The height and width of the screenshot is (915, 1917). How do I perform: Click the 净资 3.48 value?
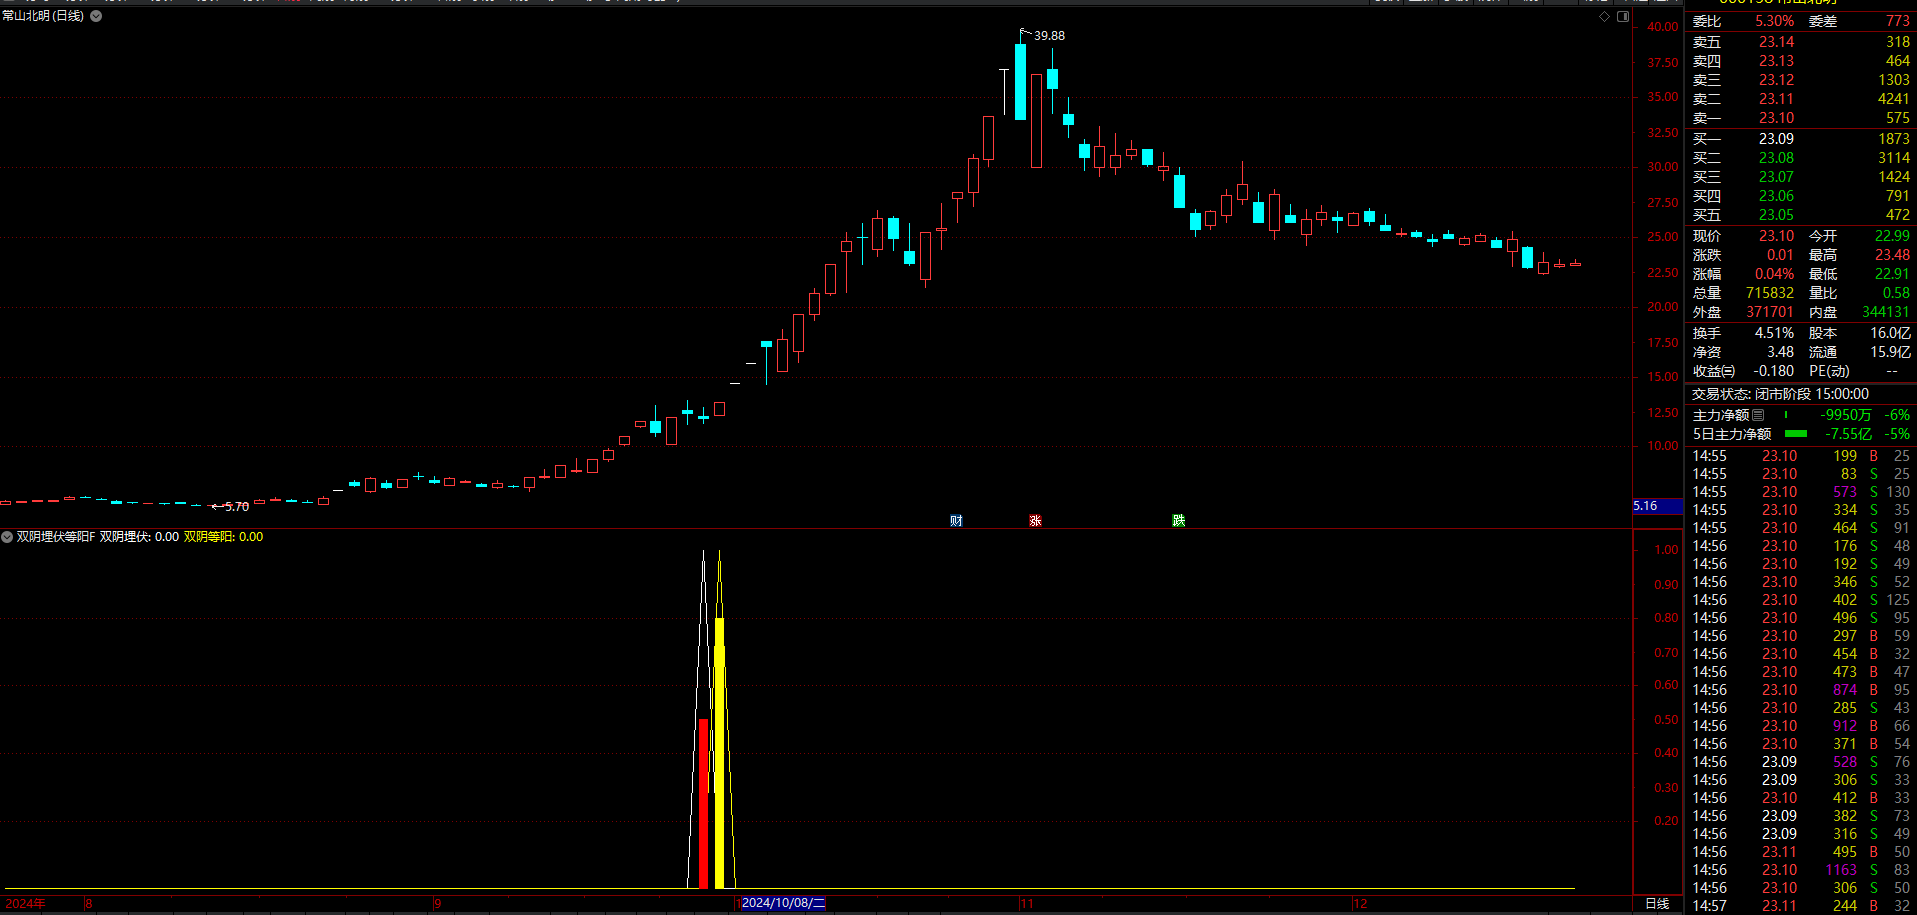(1780, 352)
